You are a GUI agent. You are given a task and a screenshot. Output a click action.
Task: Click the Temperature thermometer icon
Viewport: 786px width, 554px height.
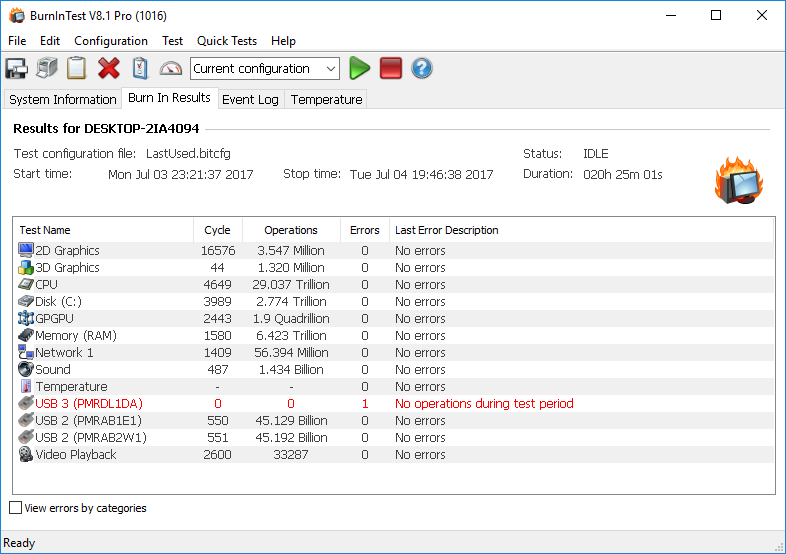tap(26, 386)
